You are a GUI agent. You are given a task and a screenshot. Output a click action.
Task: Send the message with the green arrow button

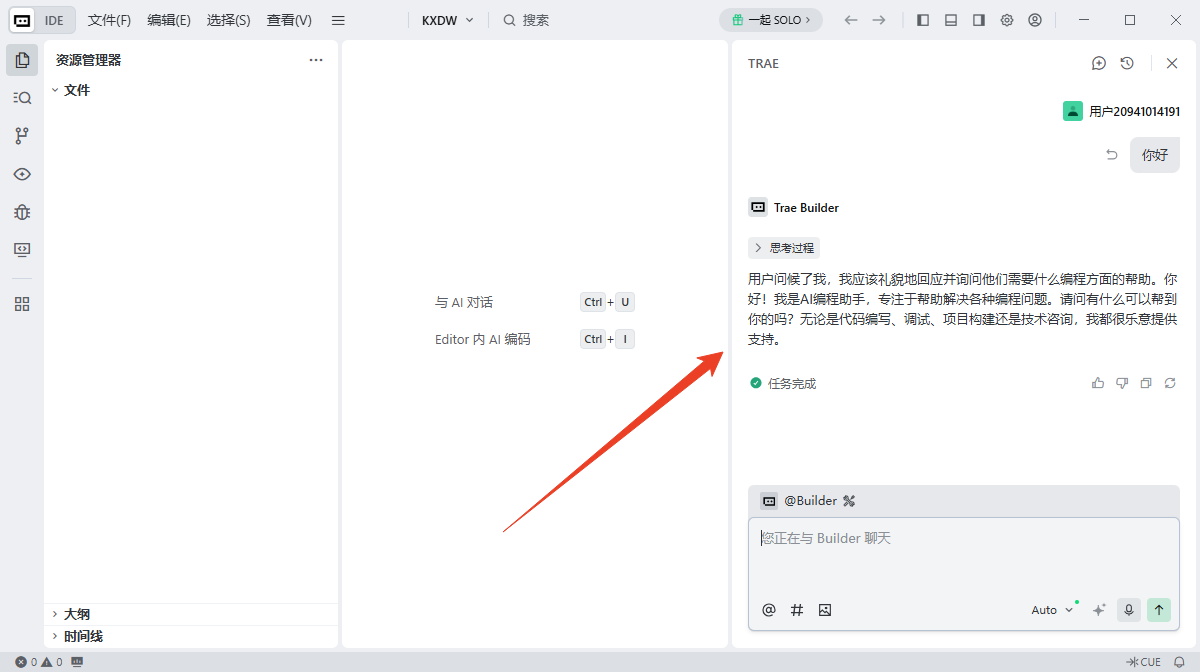pos(1159,609)
